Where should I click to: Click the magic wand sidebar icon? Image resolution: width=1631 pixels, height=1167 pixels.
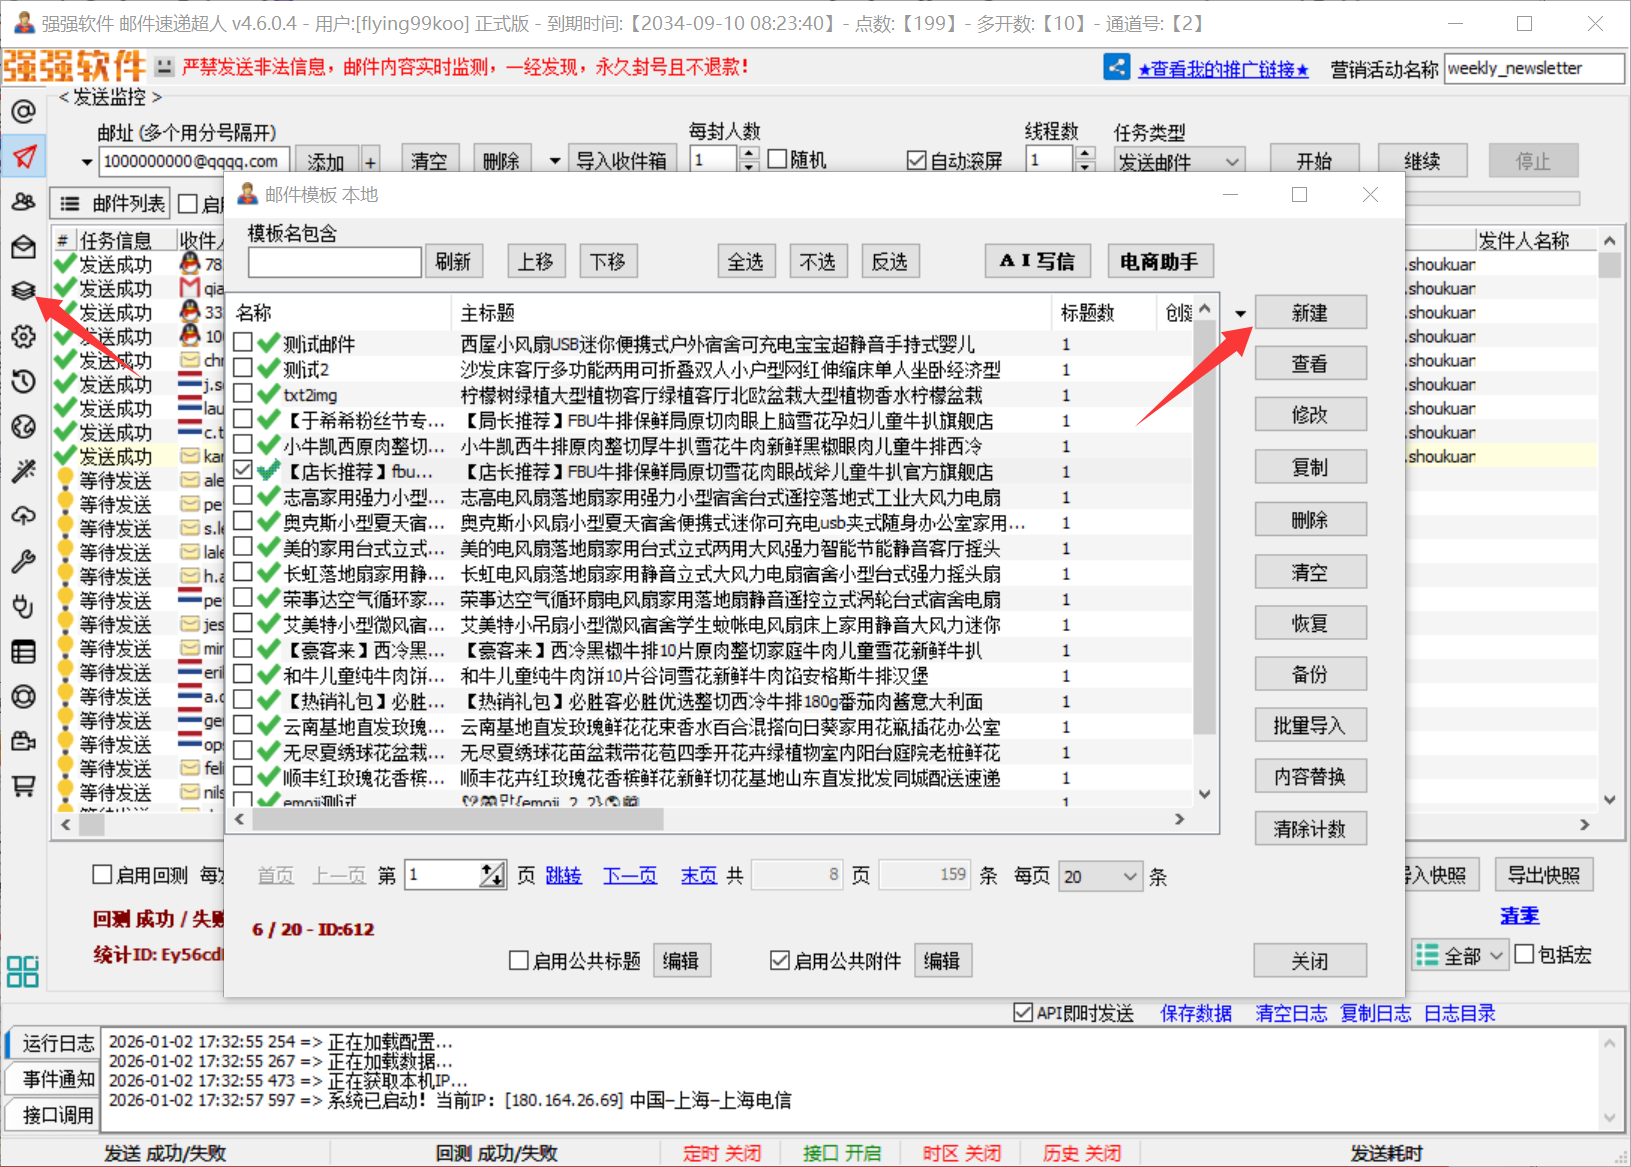pos(23,471)
